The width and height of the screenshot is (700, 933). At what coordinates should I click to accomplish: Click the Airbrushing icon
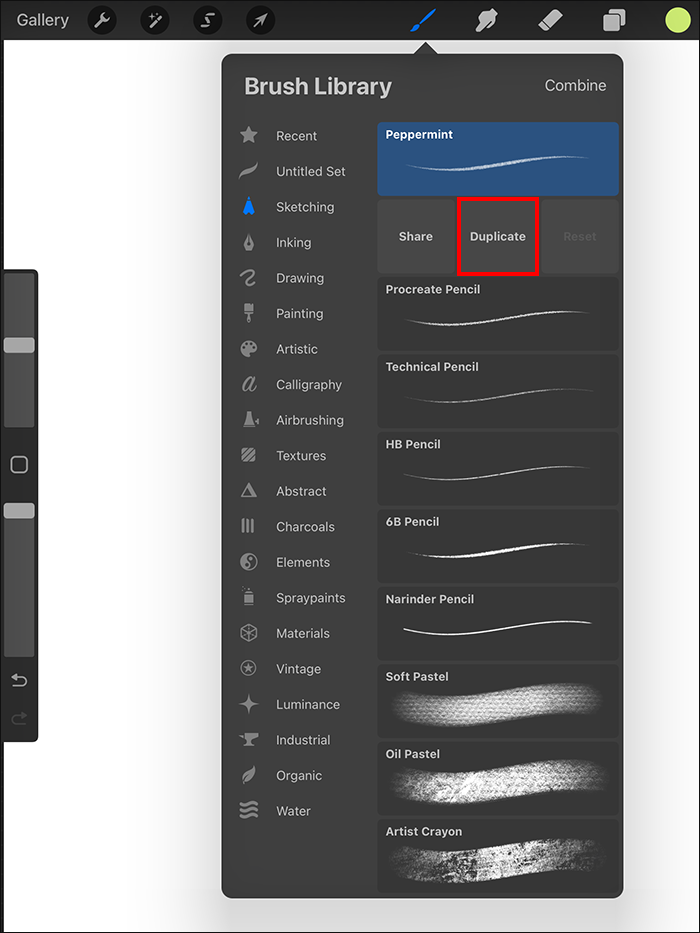(249, 420)
